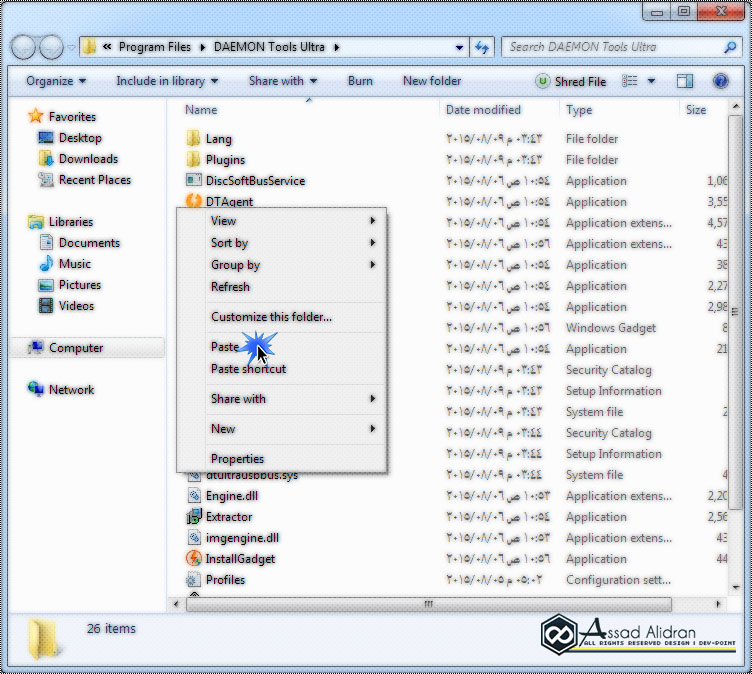Expand the DAEMON Tools Ultra breadcrumb arrow
This screenshot has height=674, width=752.
[x=337, y=47]
